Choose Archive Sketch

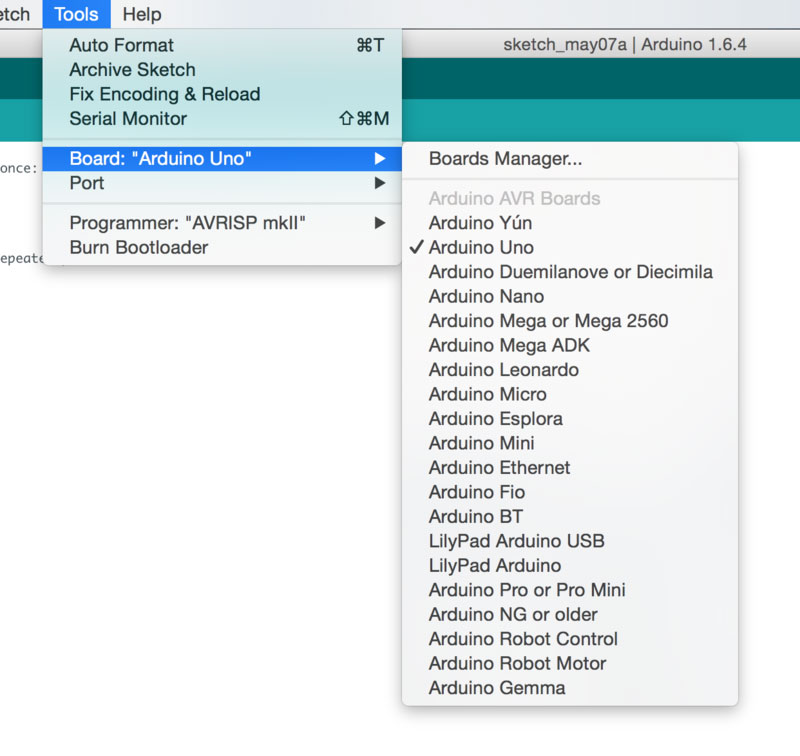coord(131,69)
